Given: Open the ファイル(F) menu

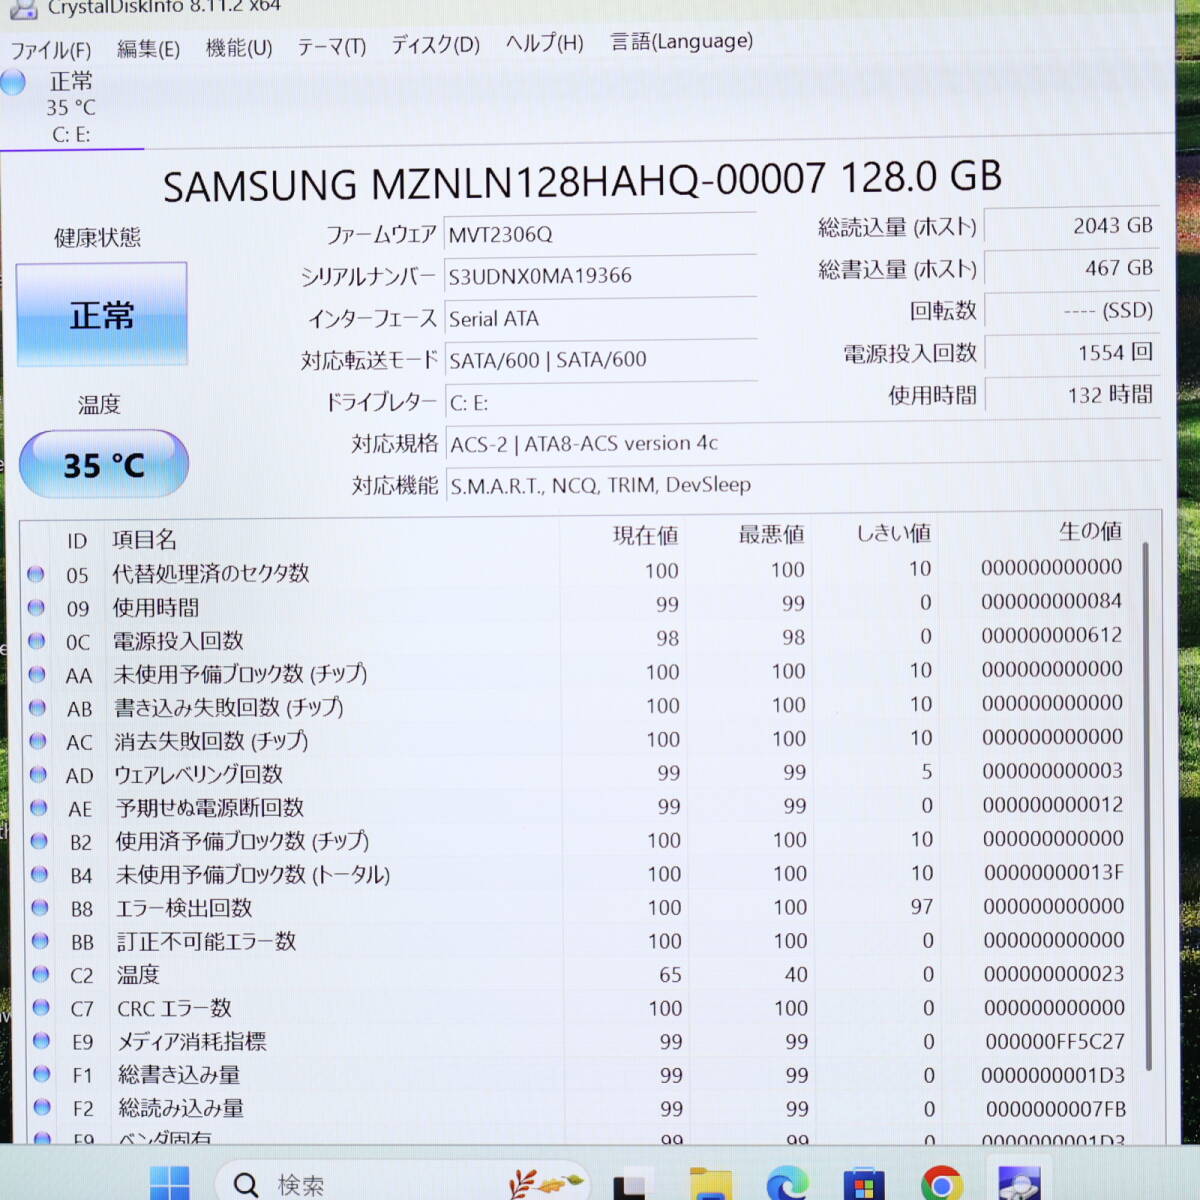Looking at the screenshot, I should pos(51,50).
